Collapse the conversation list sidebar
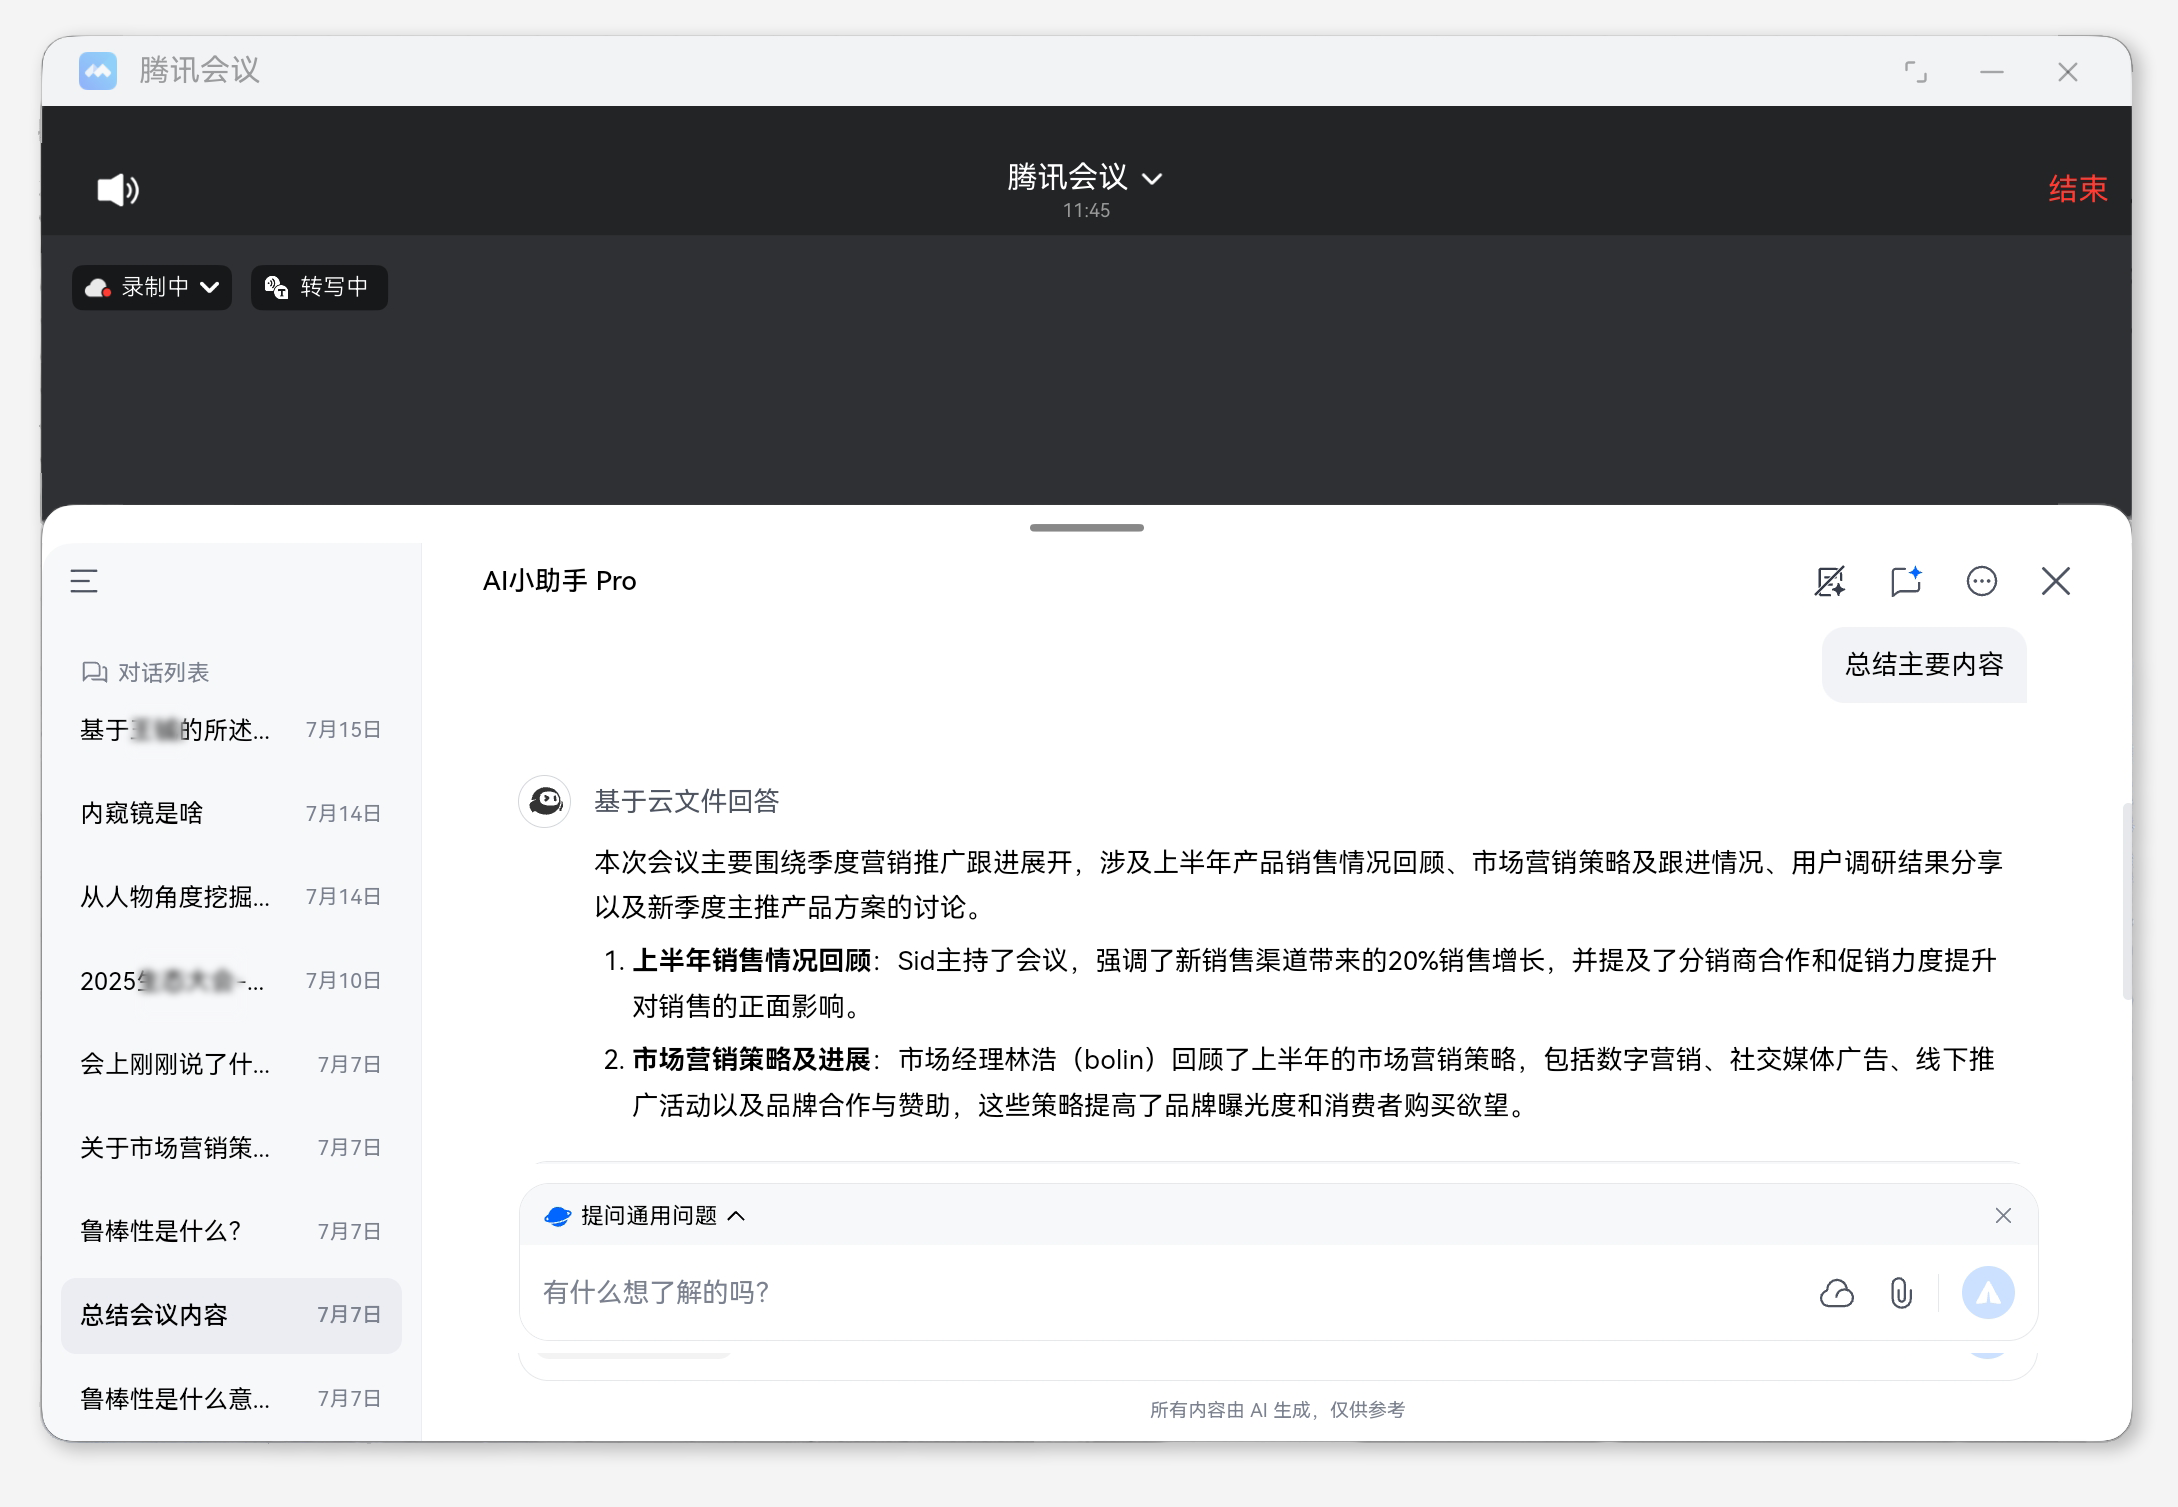Image resolution: width=2178 pixels, height=1507 pixels. pyautogui.click(x=84, y=581)
